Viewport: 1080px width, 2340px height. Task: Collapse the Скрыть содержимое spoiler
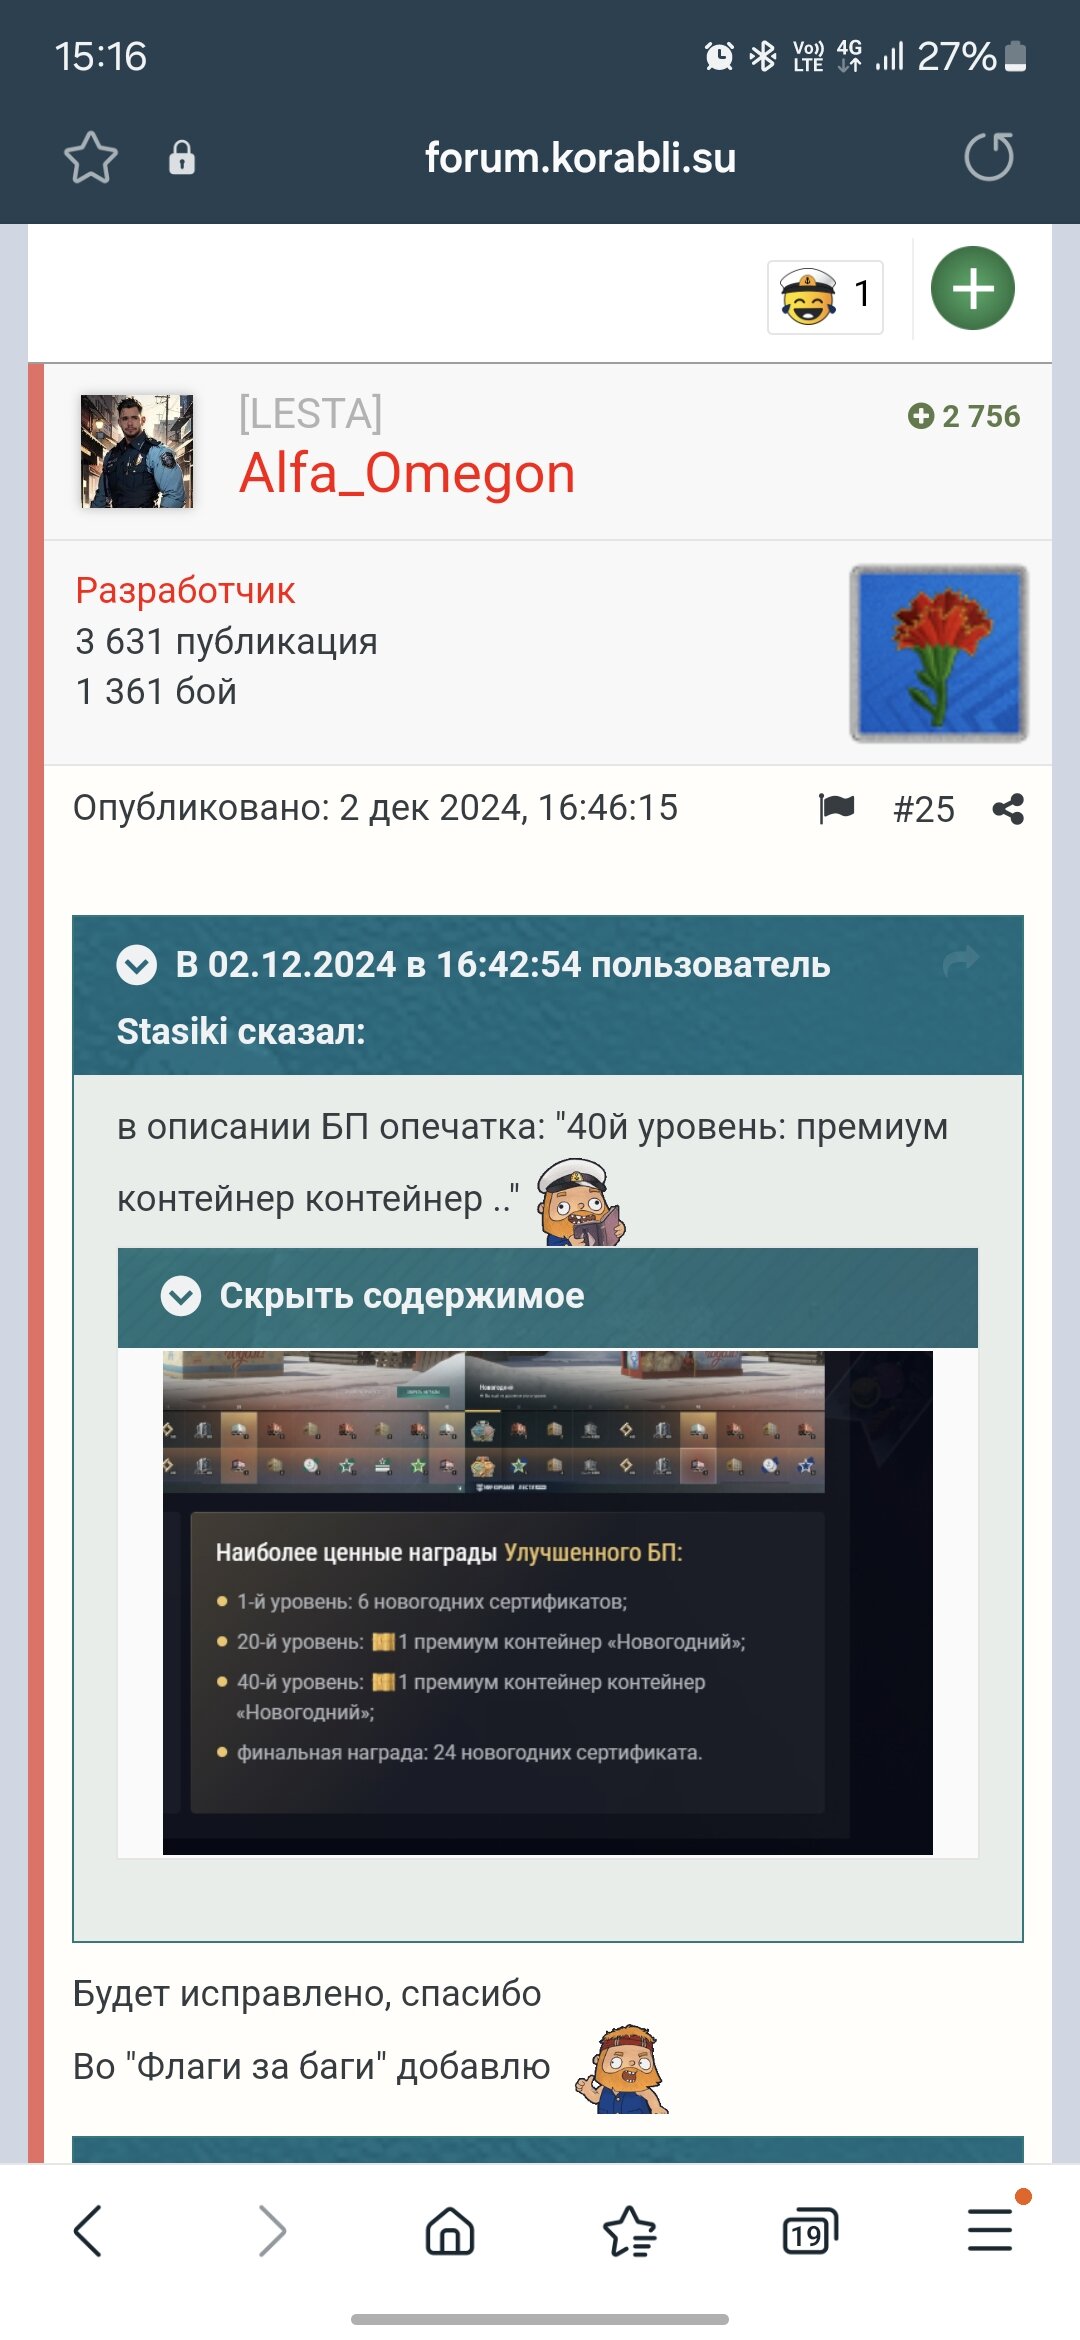coord(181,1296)
